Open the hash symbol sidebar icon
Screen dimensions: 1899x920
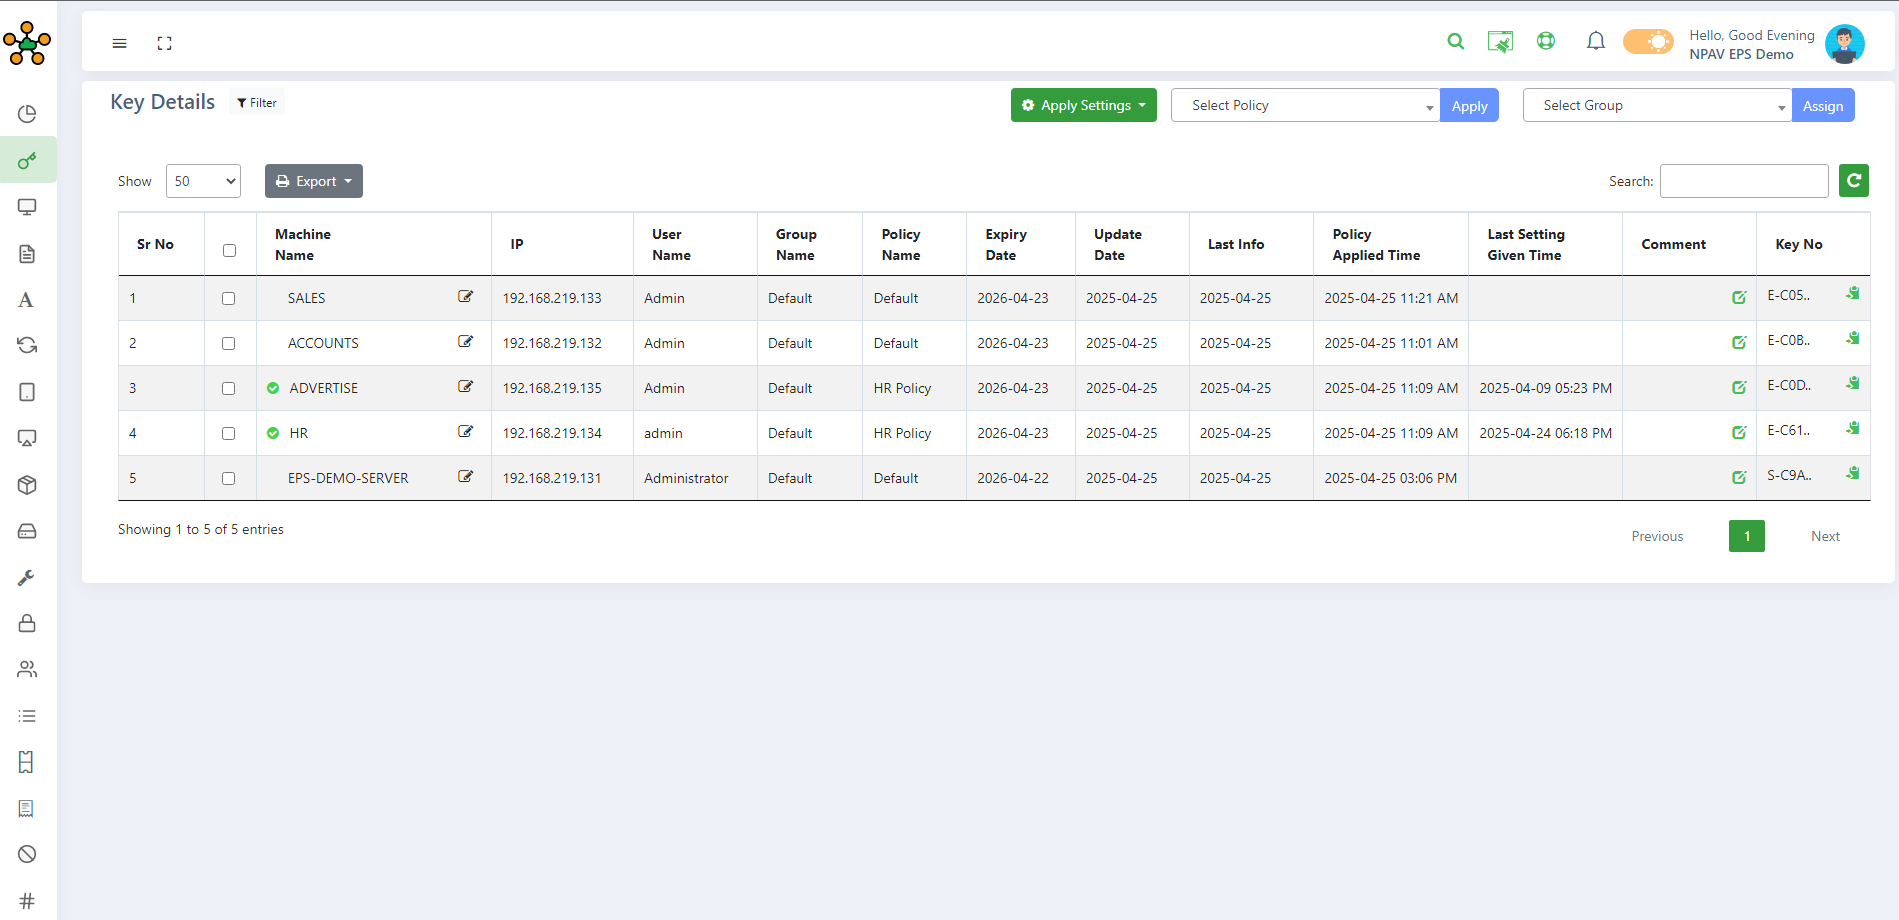coord(27,901)
